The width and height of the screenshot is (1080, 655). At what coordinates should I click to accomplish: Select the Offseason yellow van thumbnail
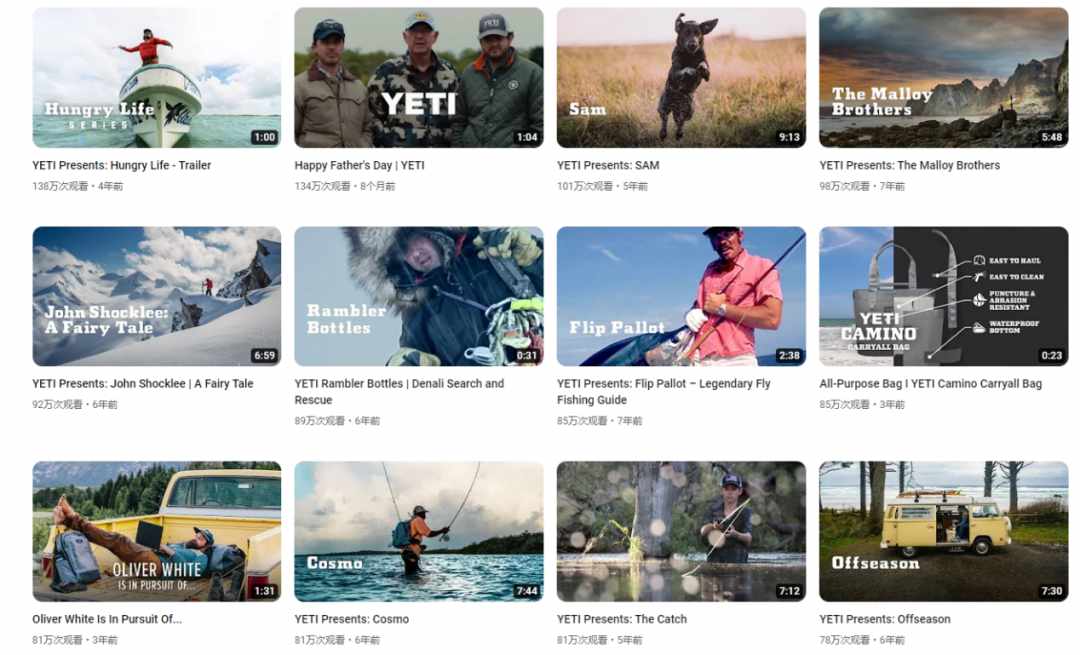(944, 531)
